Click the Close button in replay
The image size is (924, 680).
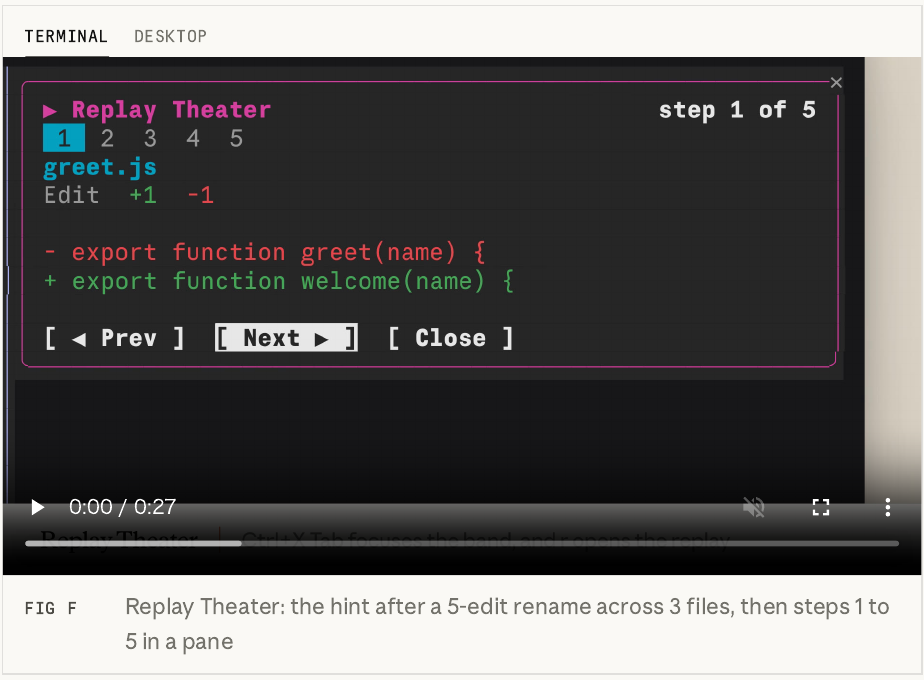[x=451, y=338]
